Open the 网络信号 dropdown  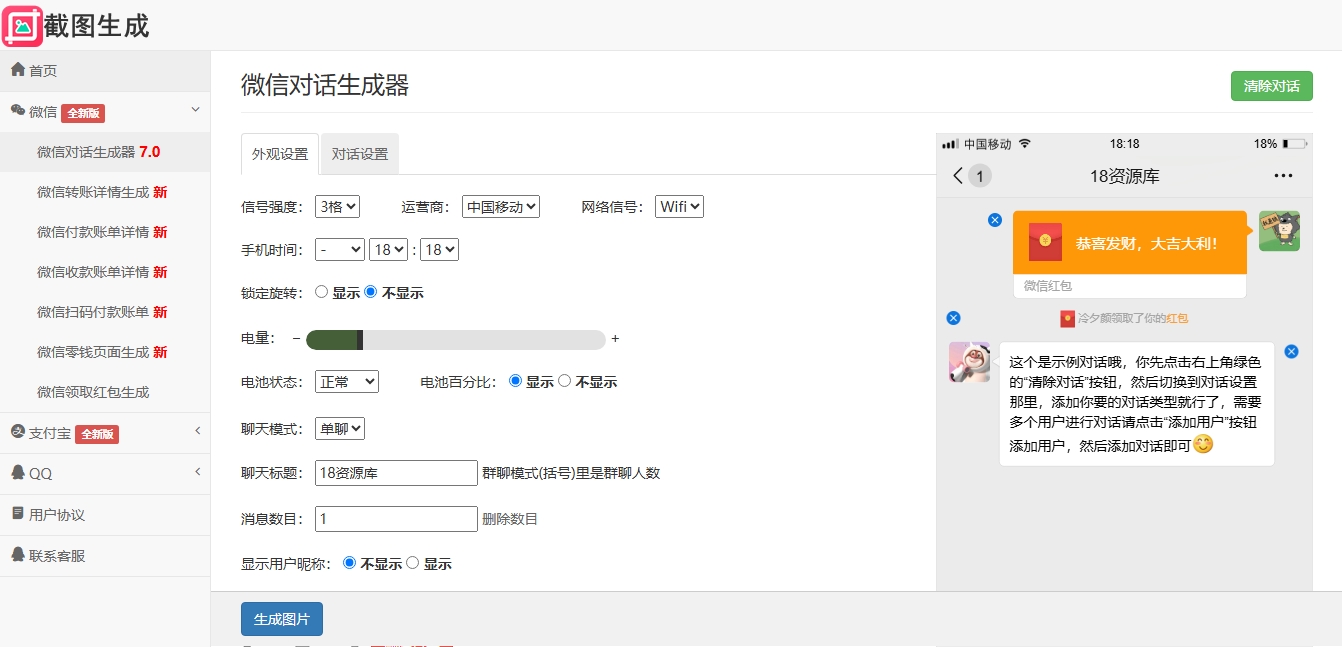(x=680, y=207)
